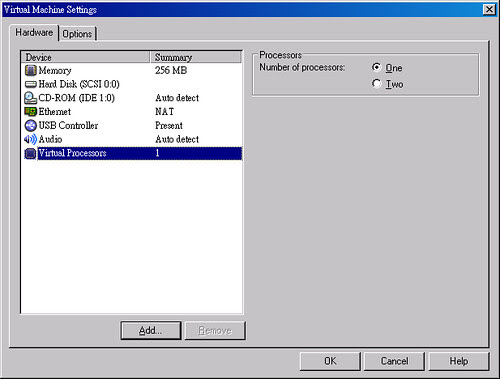Close the Virtual Machine Settings window
Viewport: 500px width, 379px height.
click(489, 9)
